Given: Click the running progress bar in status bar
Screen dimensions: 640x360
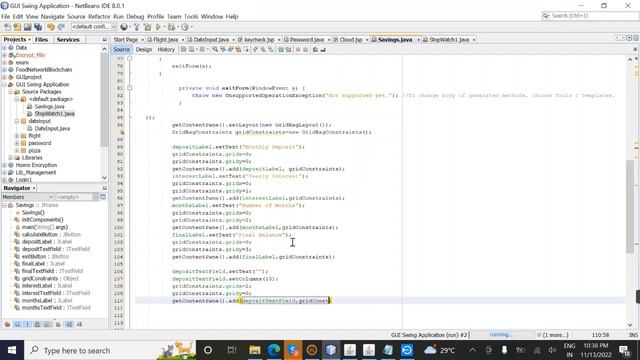Looking at the screenshot, I should [x=502, y=335].
